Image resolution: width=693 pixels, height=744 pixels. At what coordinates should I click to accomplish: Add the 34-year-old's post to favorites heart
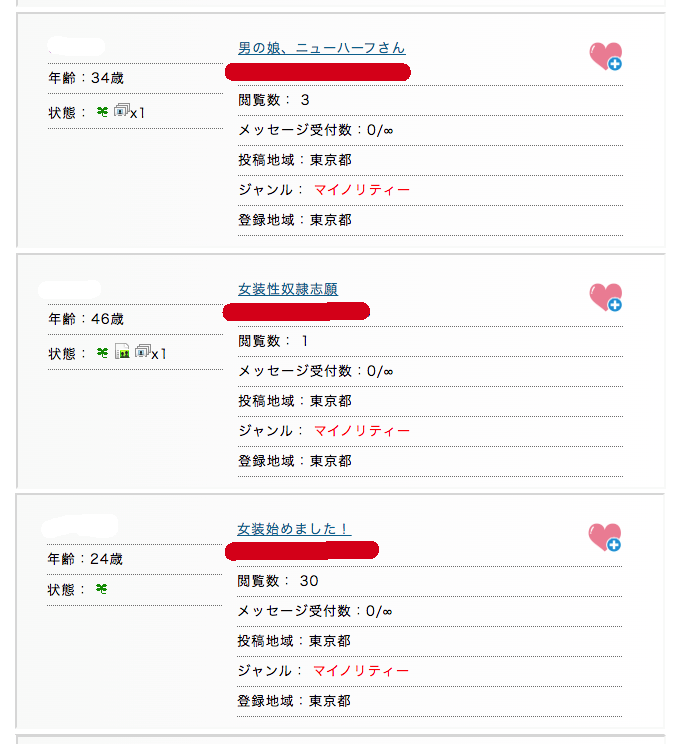tap(606, 56)
